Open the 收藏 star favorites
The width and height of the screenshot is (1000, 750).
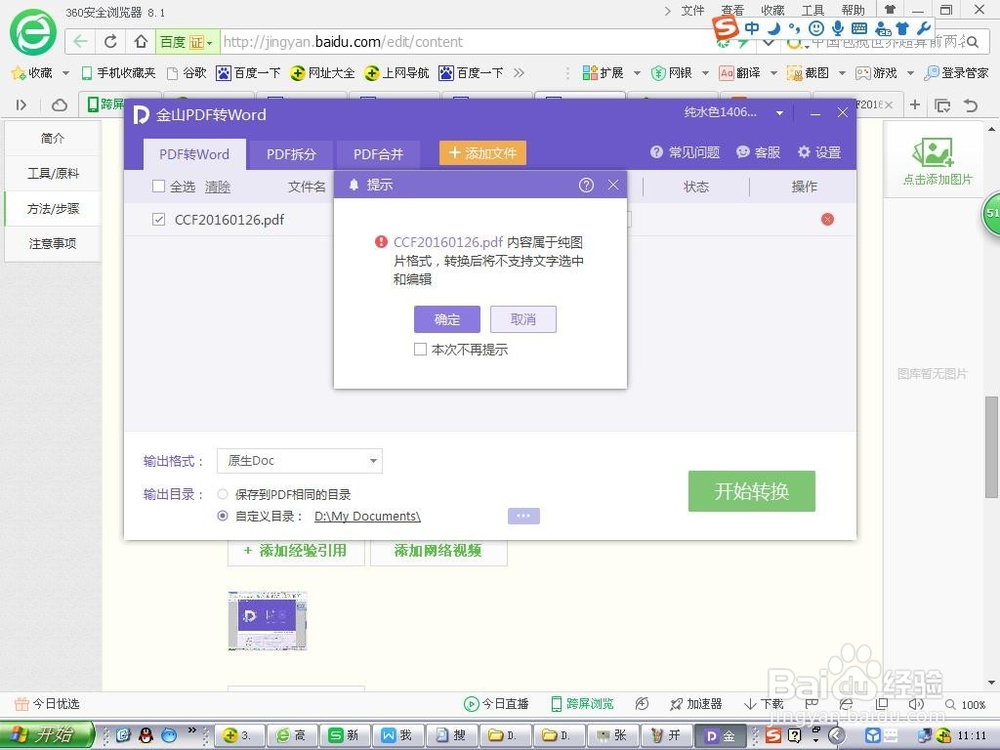(33, 73)
